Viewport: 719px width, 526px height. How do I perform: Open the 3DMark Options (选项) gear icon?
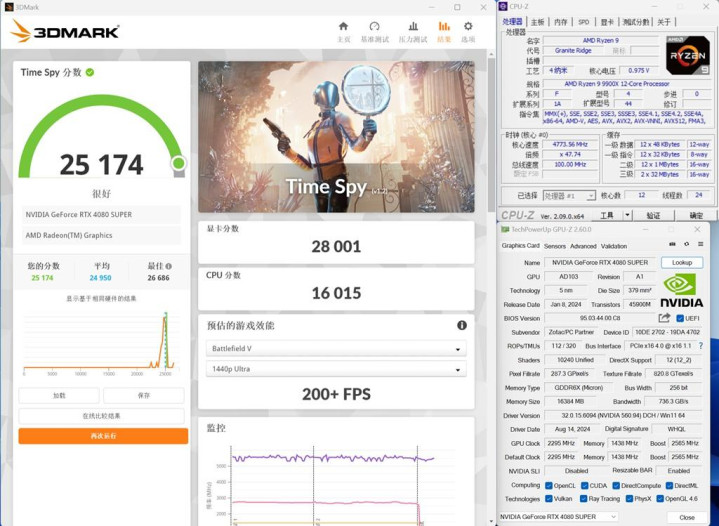[468, 26]
